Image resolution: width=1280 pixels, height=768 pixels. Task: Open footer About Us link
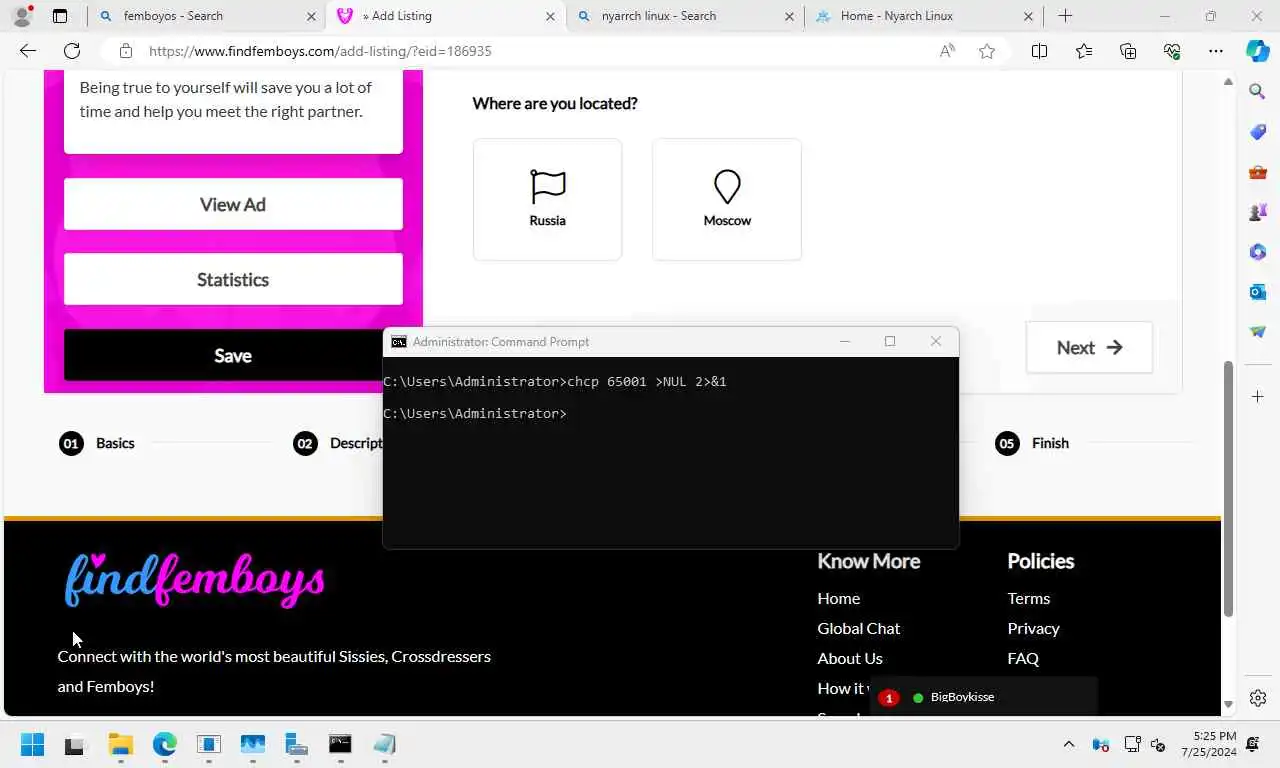click(x=849, y=658)
